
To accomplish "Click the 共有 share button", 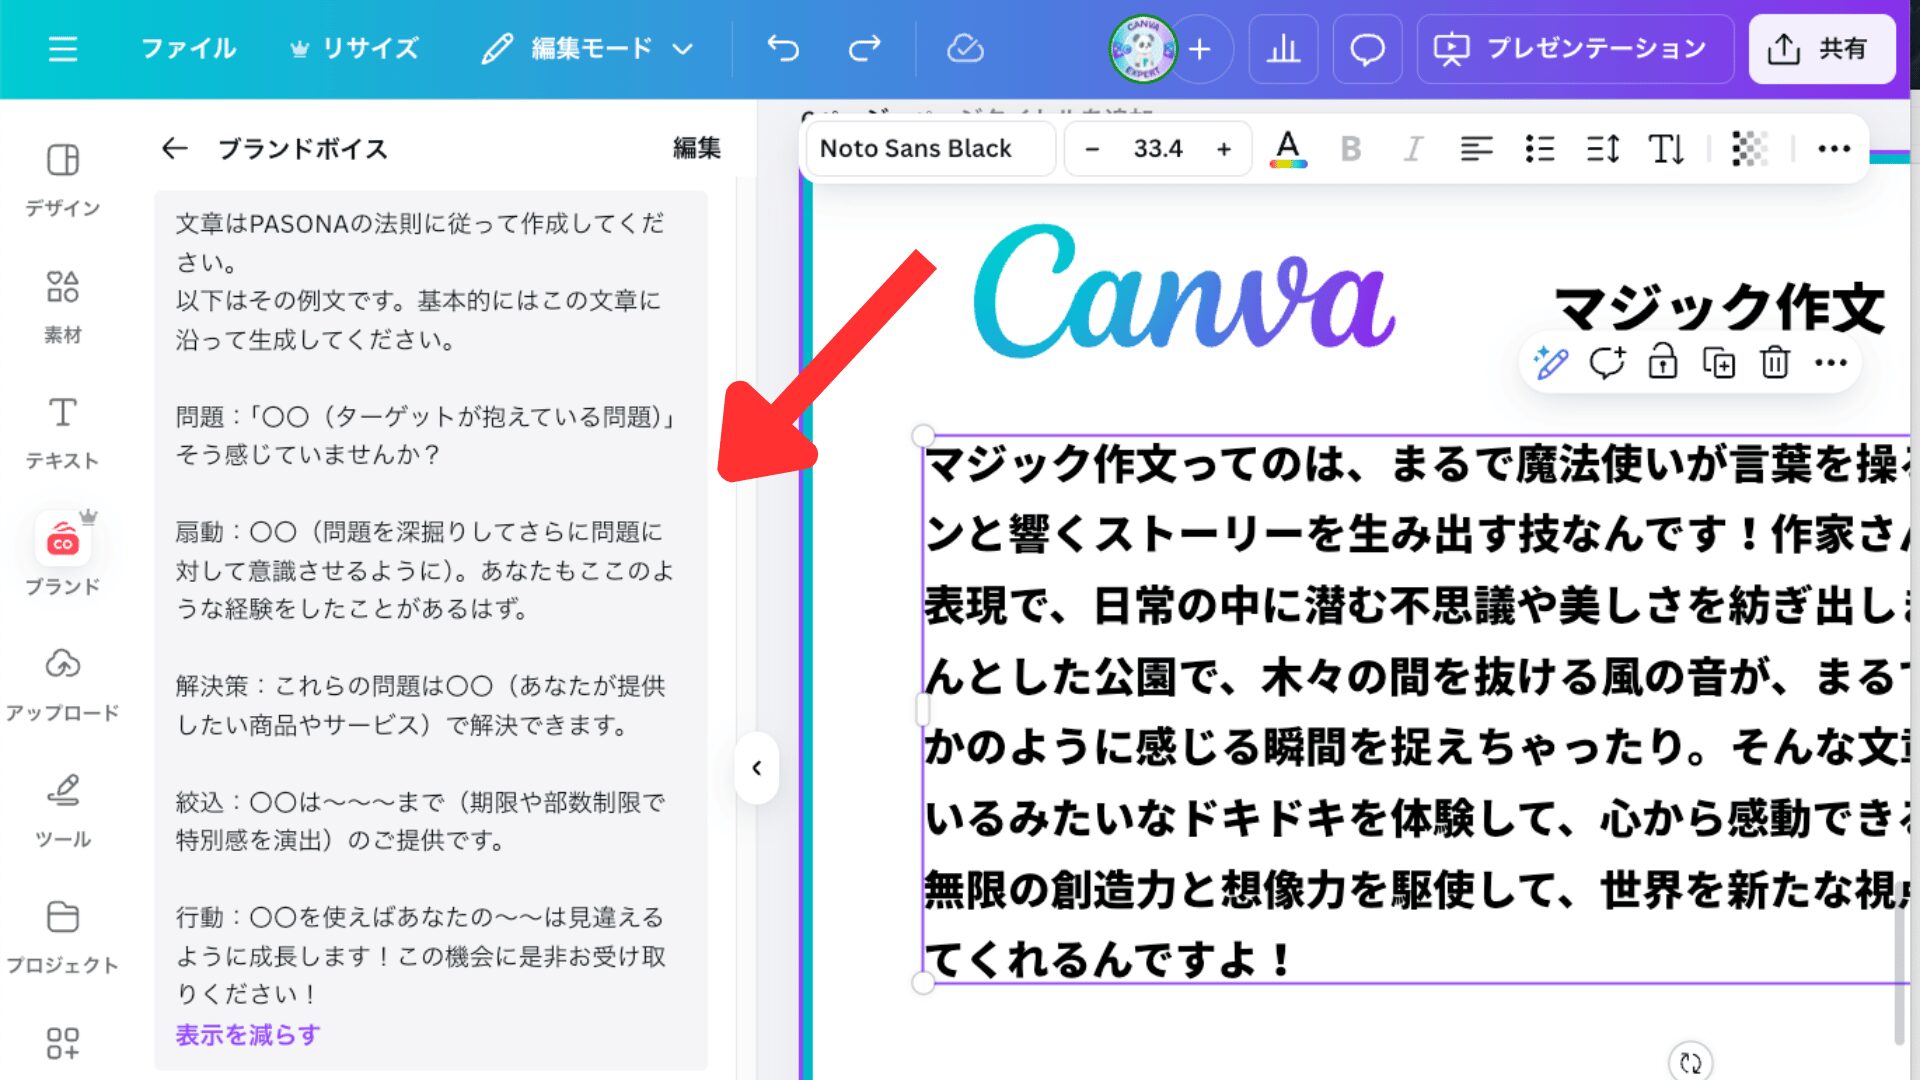I will [x=1821, y=49].
